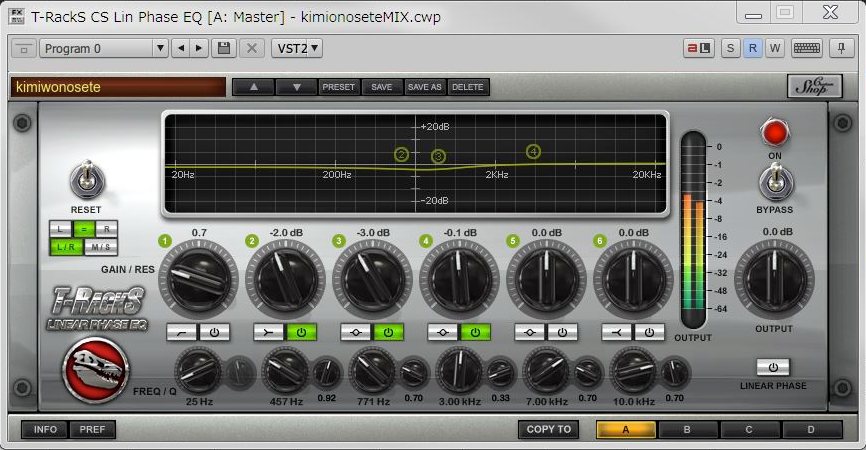Click band 4 frequency knob at 3.00 kHz
The image size is (866, 450).
pyautogui.click(x=459, y=371)
